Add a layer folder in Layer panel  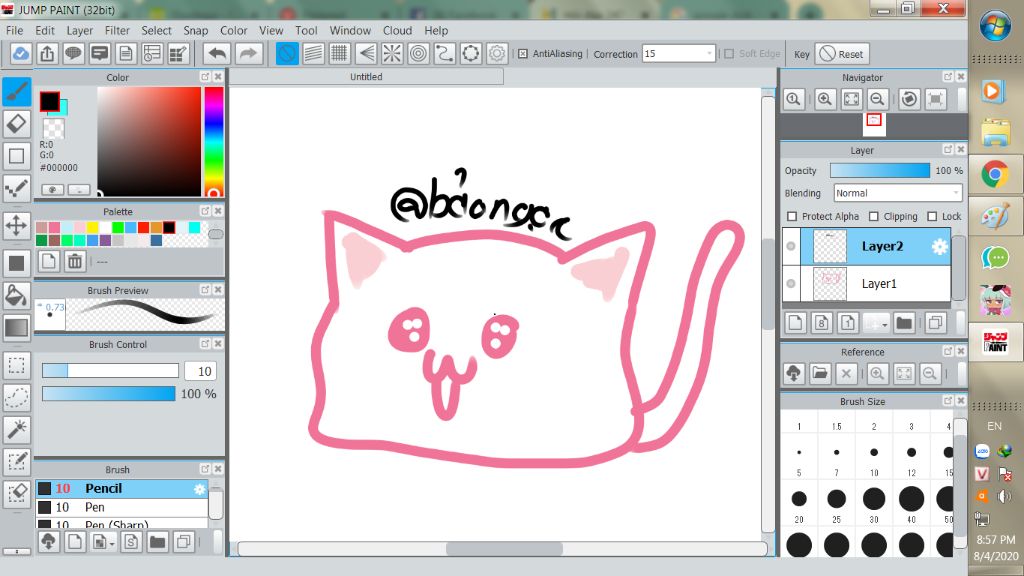(904, 322)
